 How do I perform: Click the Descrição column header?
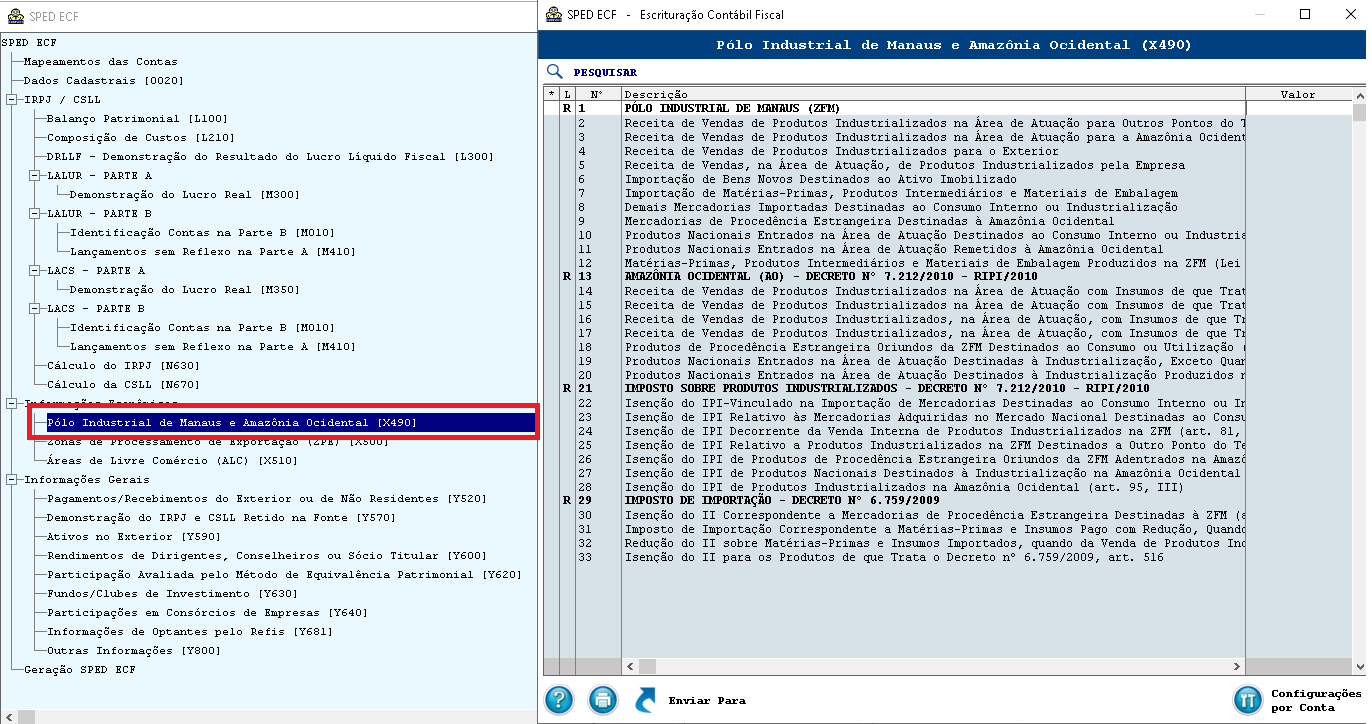933,94
